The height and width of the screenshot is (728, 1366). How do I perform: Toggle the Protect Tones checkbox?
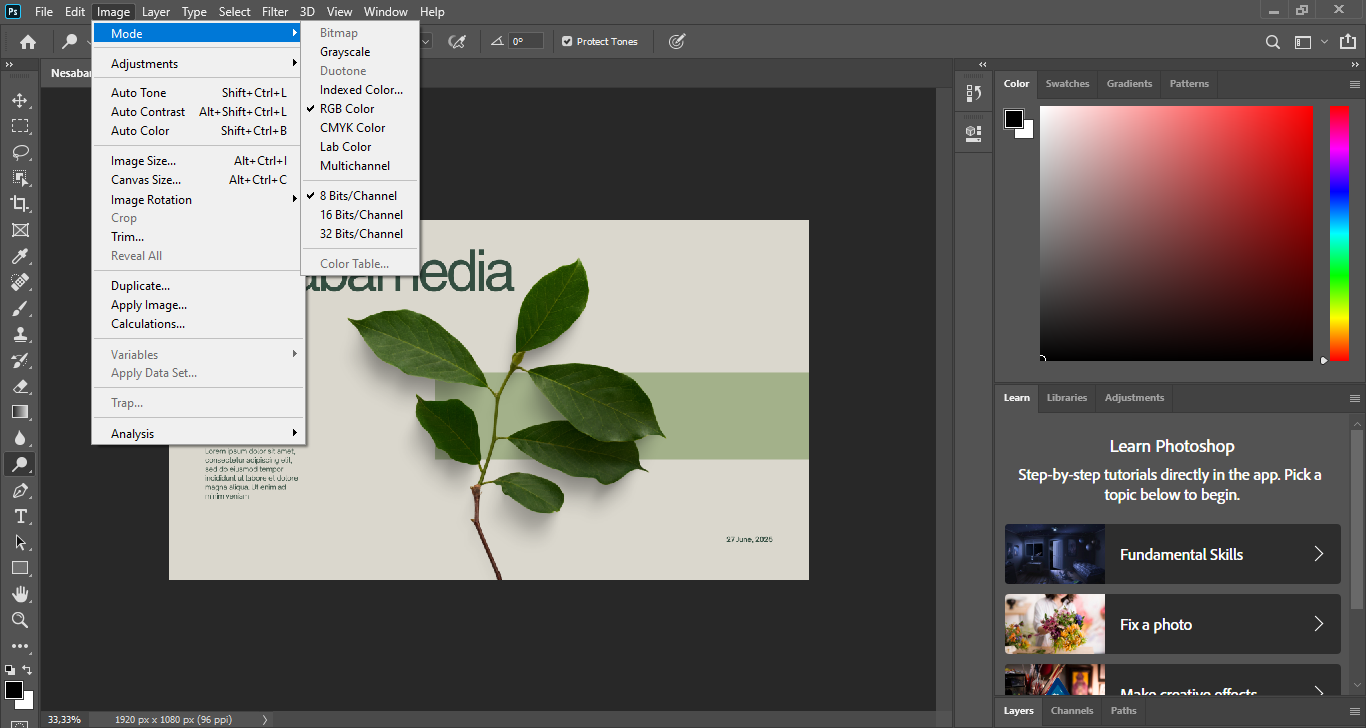567,42
